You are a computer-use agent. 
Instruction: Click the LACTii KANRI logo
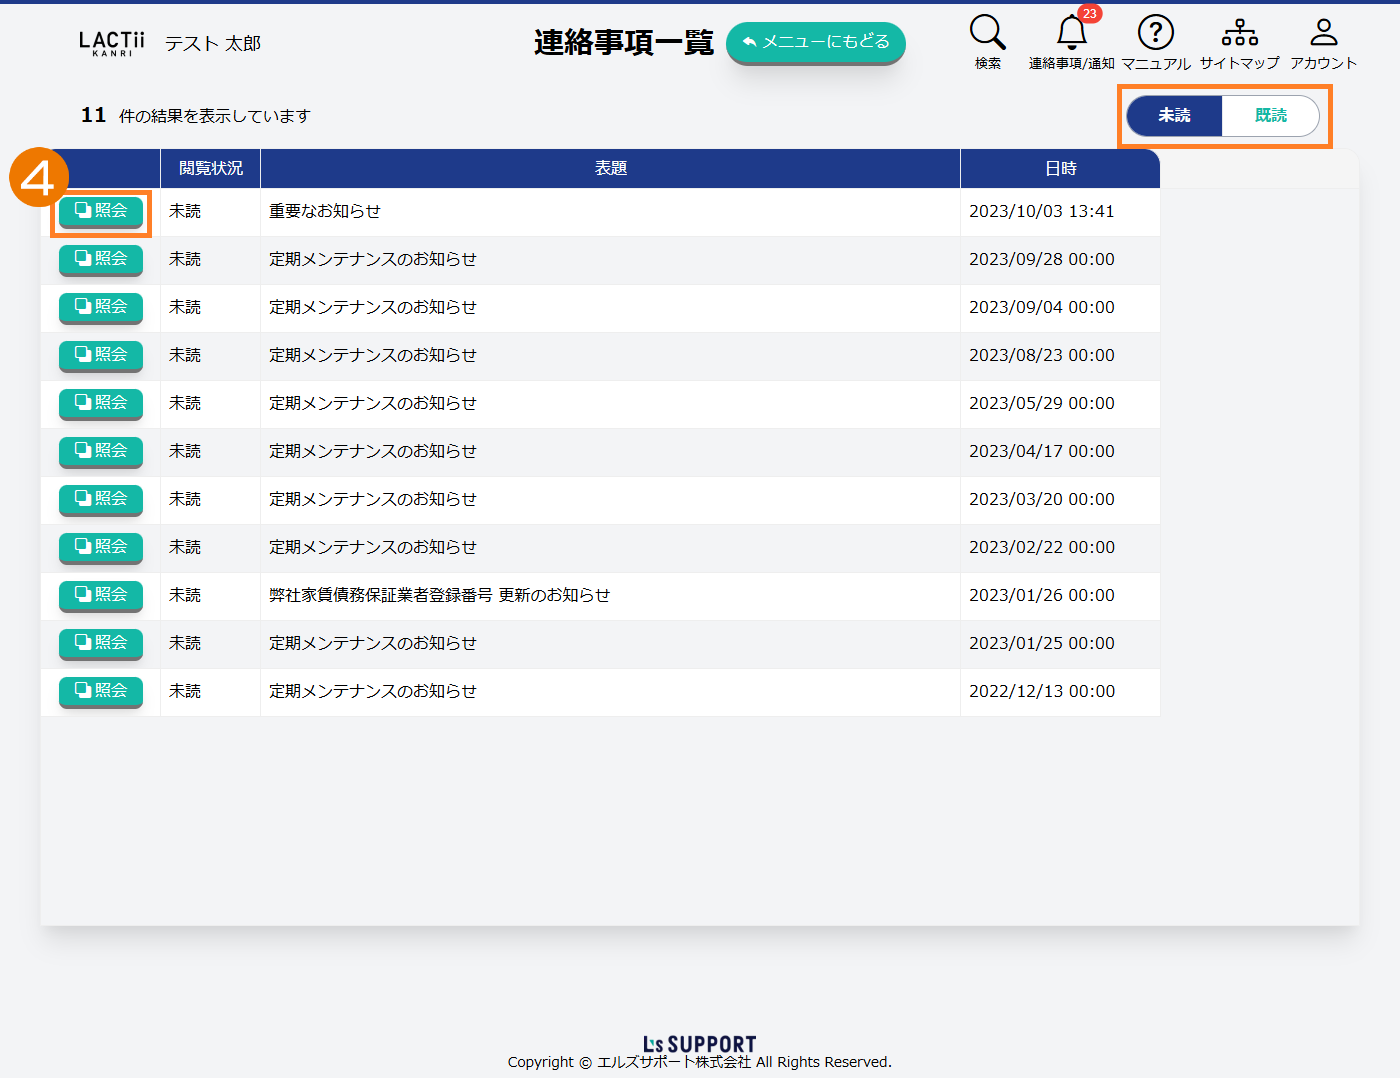pos(112,43)
